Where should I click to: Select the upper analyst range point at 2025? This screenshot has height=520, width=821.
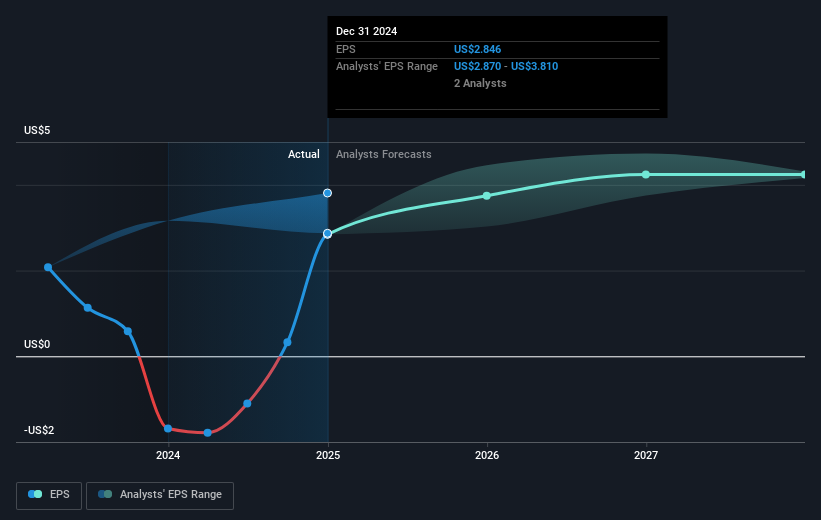tap(327, 193)
